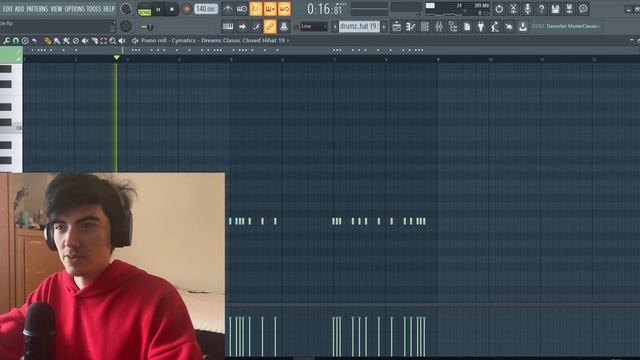Screen dimensions: 640x360
Task: Open undo history circular arrow icon
Action: tap(499, 9)
